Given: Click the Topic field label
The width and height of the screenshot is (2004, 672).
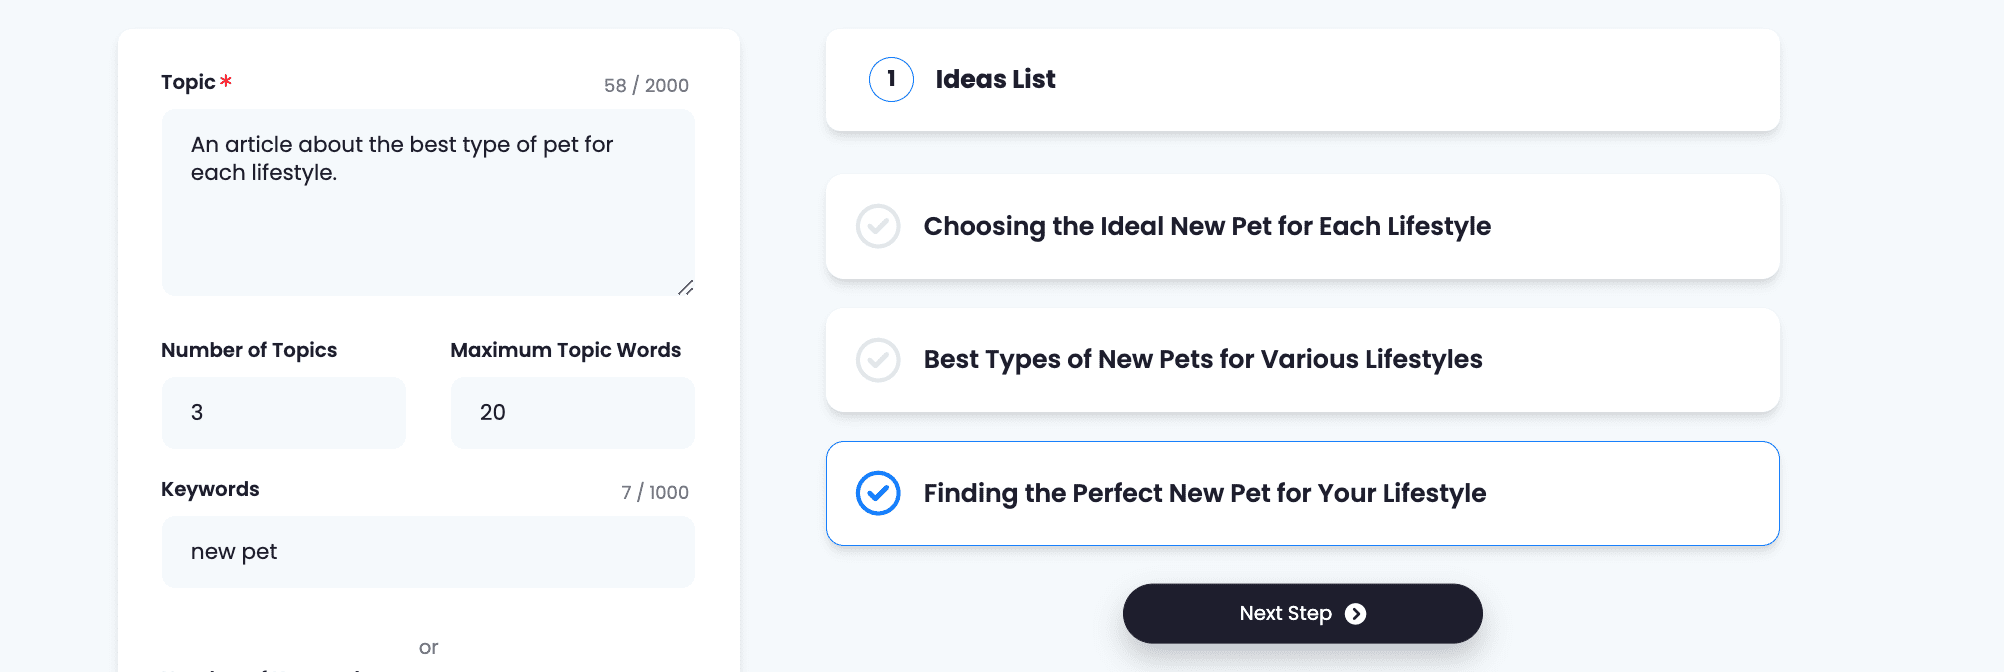Looking at the screenshot, I should point(188,82).
